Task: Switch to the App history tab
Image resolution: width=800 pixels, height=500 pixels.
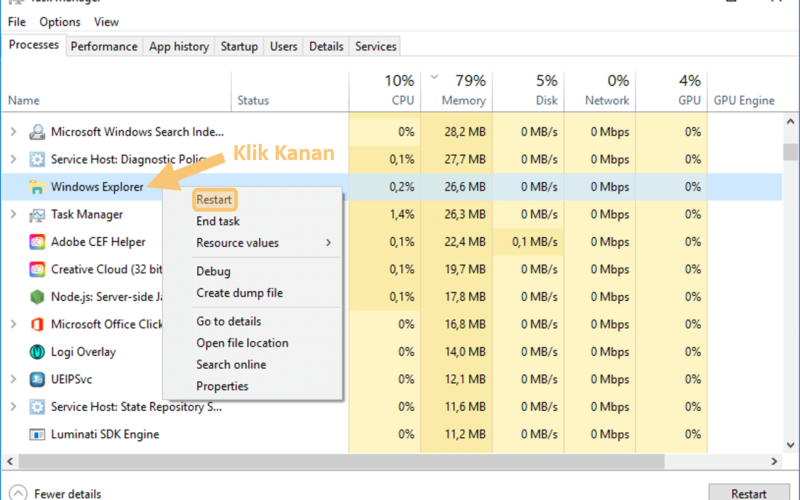Action: (x=179, y=46)
